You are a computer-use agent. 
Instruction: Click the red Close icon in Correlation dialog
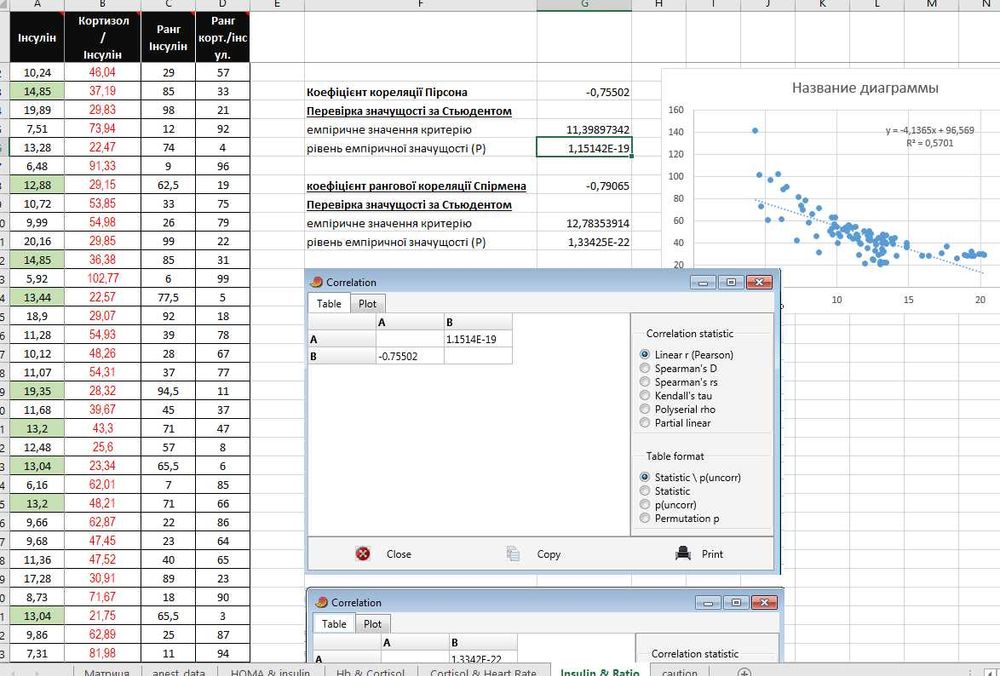[x=363, y=554]
